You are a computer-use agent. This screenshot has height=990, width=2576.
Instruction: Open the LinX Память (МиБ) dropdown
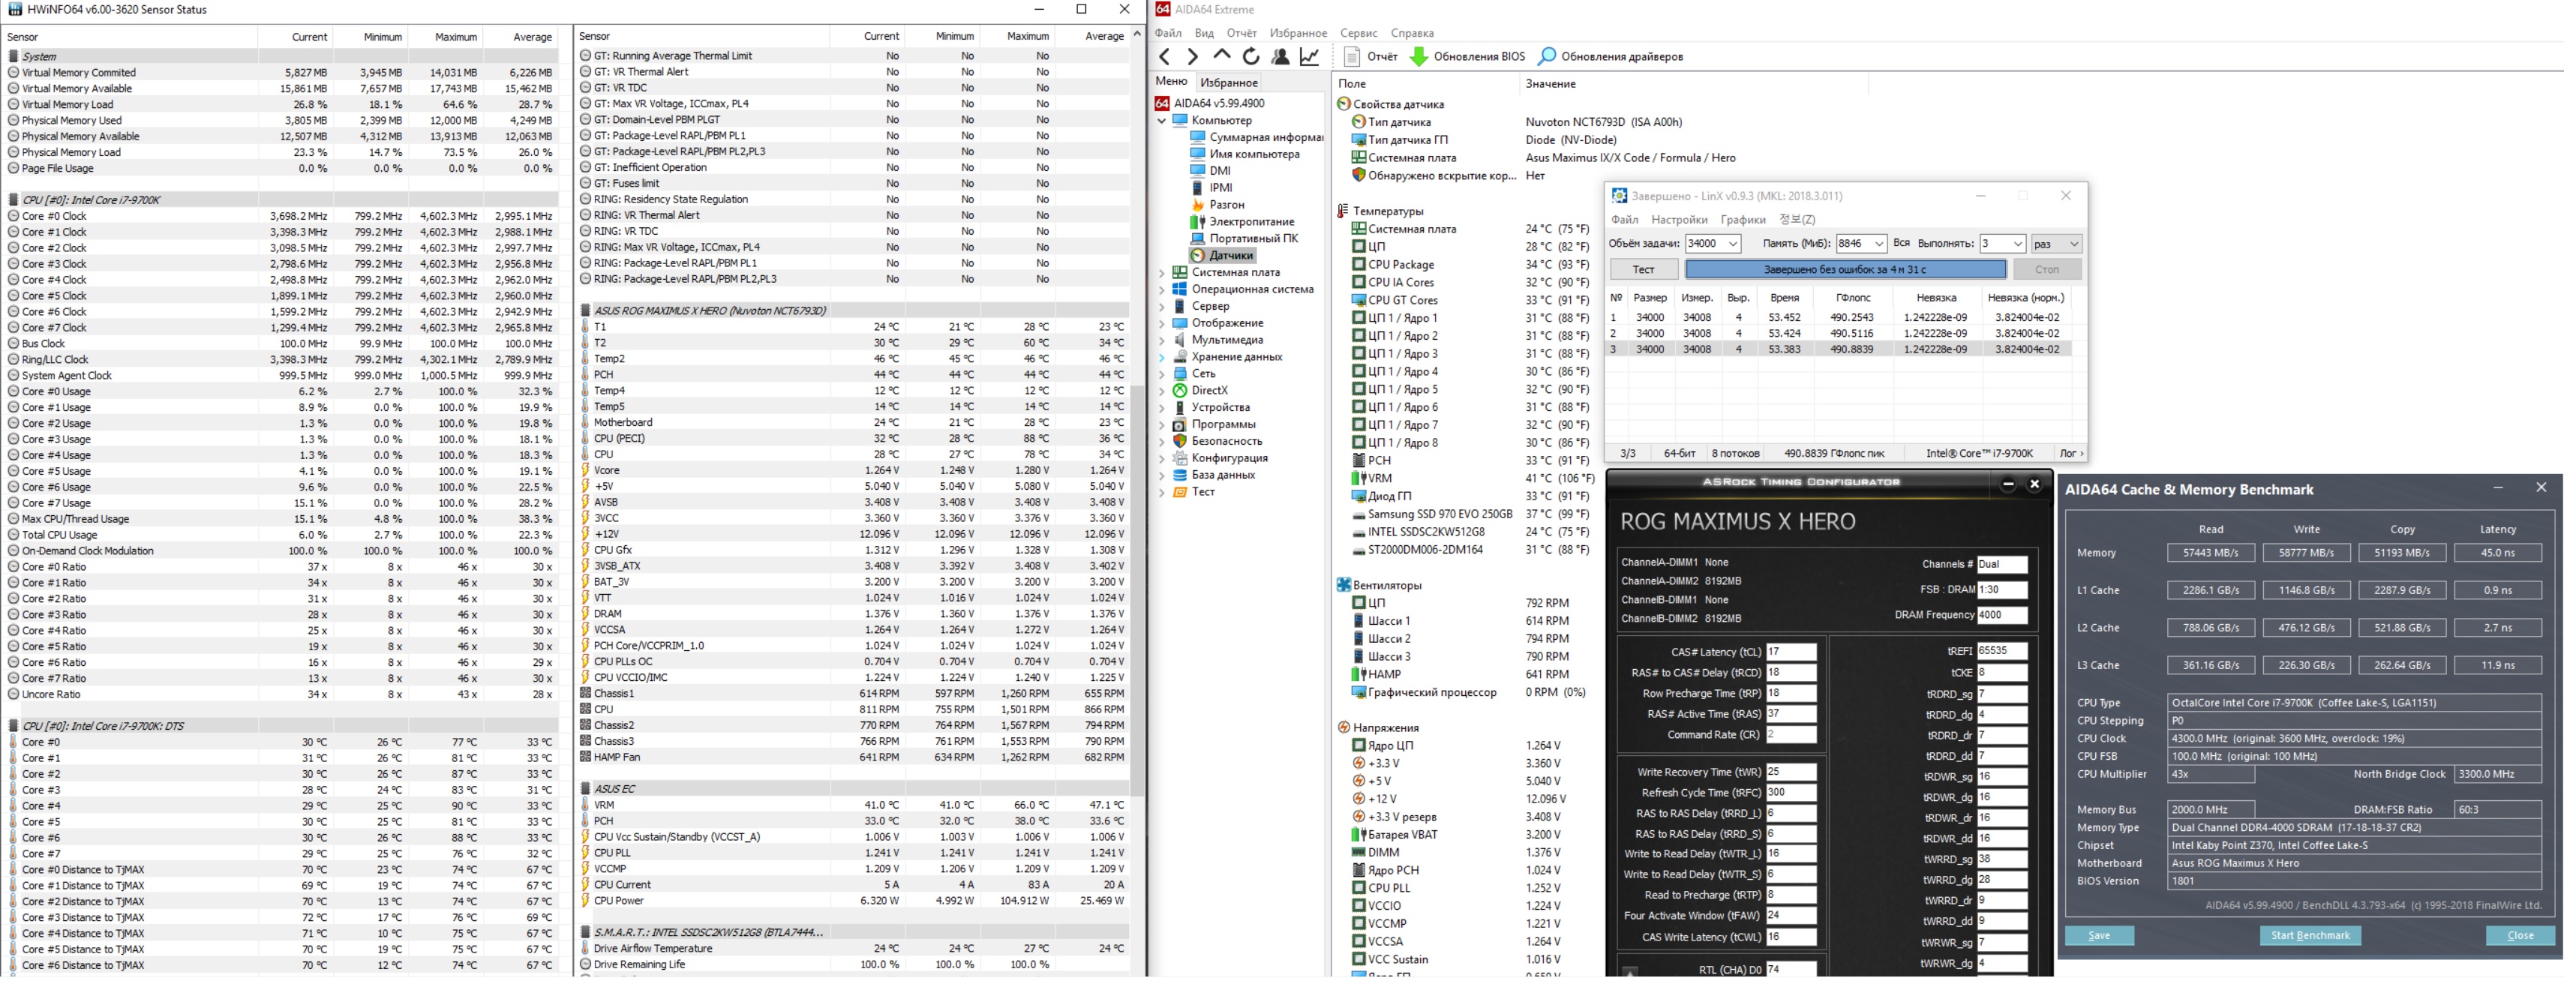1879,244
